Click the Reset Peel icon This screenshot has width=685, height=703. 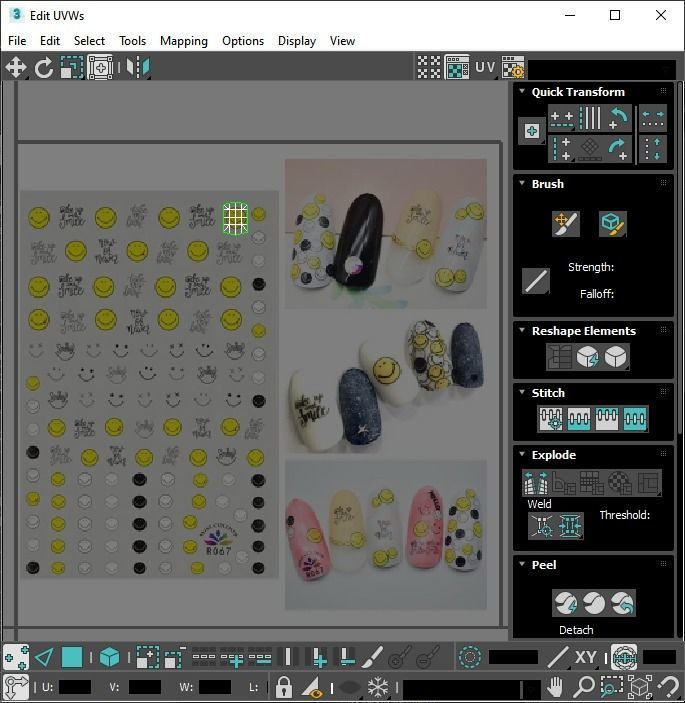[622, 603]
